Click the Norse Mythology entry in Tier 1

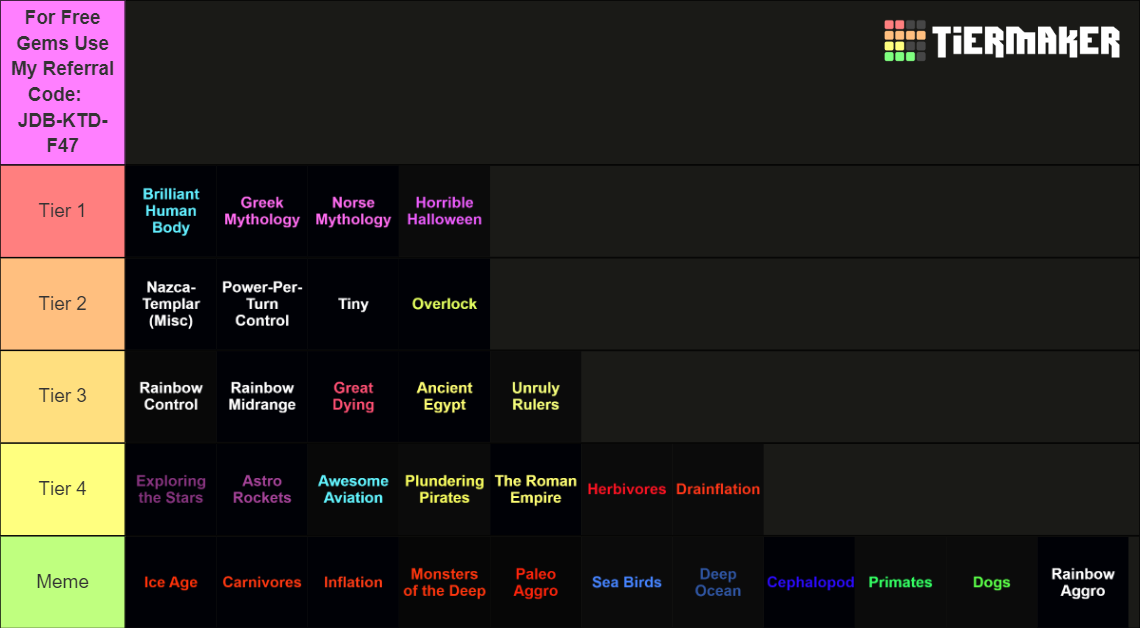coord(352,211)
